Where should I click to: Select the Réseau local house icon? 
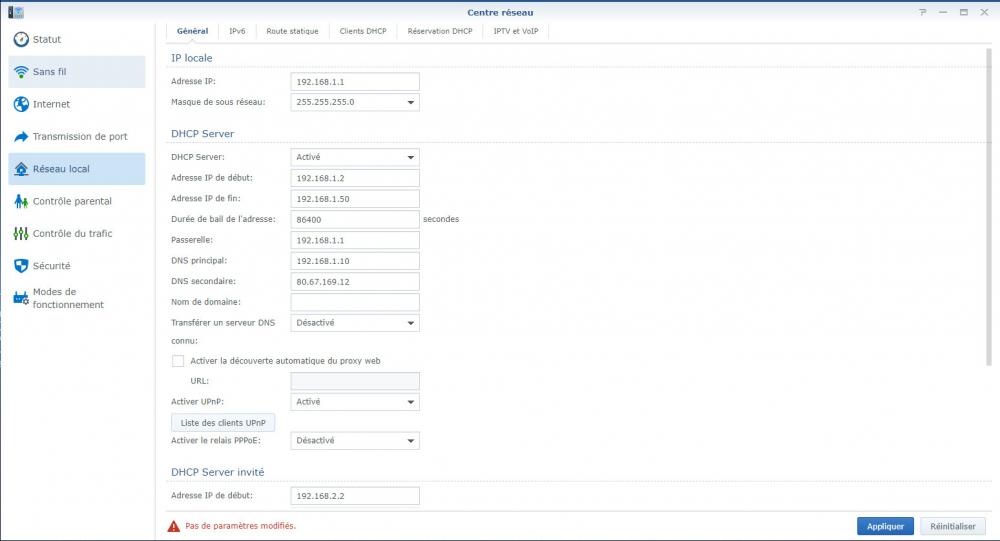pyautogui.click(x=21, y=169)
